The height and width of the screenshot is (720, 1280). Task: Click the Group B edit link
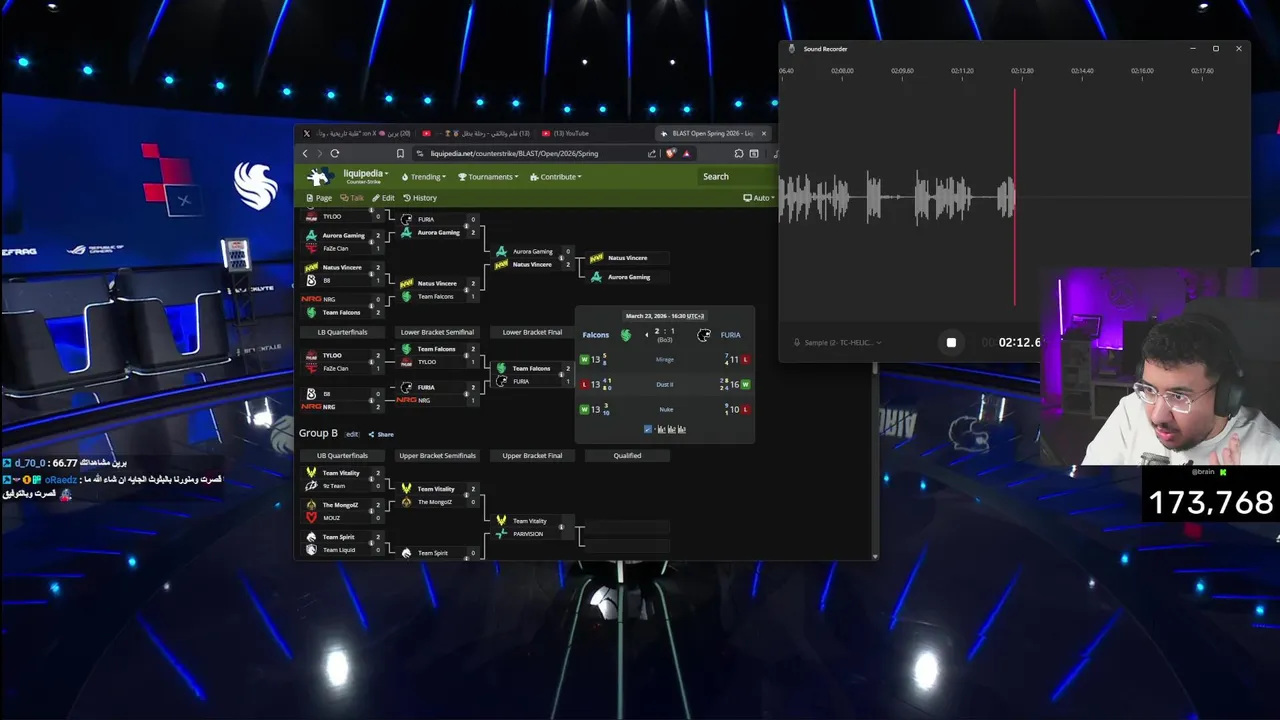(352, 434)
